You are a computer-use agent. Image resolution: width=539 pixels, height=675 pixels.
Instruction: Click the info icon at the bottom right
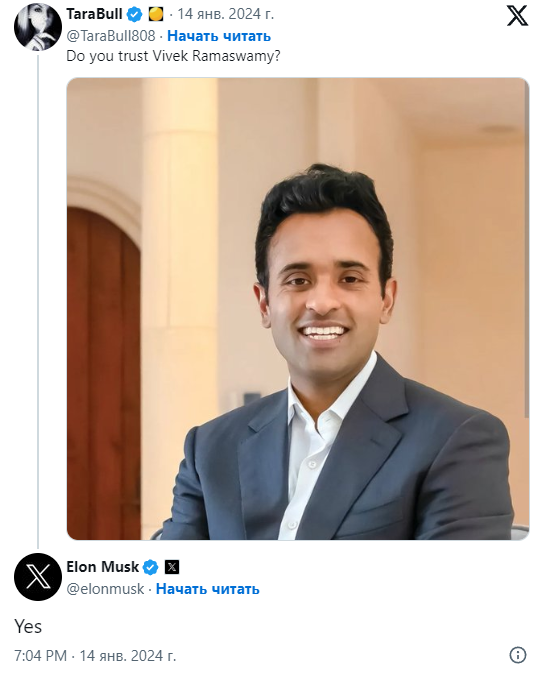coord(517,655)
